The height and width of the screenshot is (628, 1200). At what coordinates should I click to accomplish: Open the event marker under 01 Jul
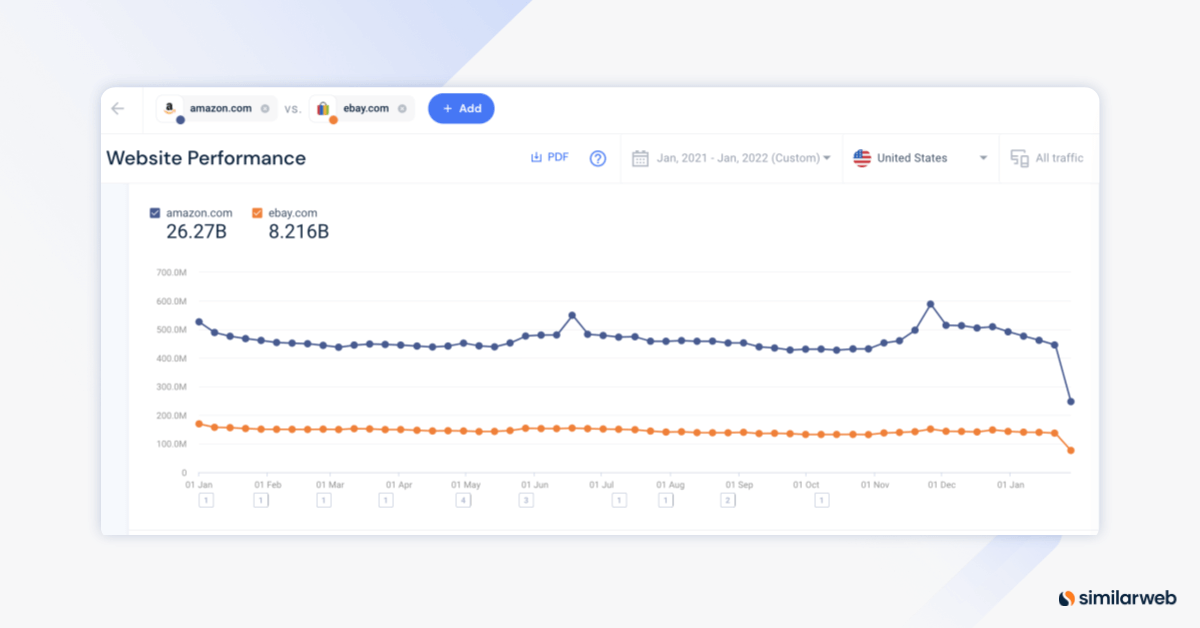[x=619, y=500]
